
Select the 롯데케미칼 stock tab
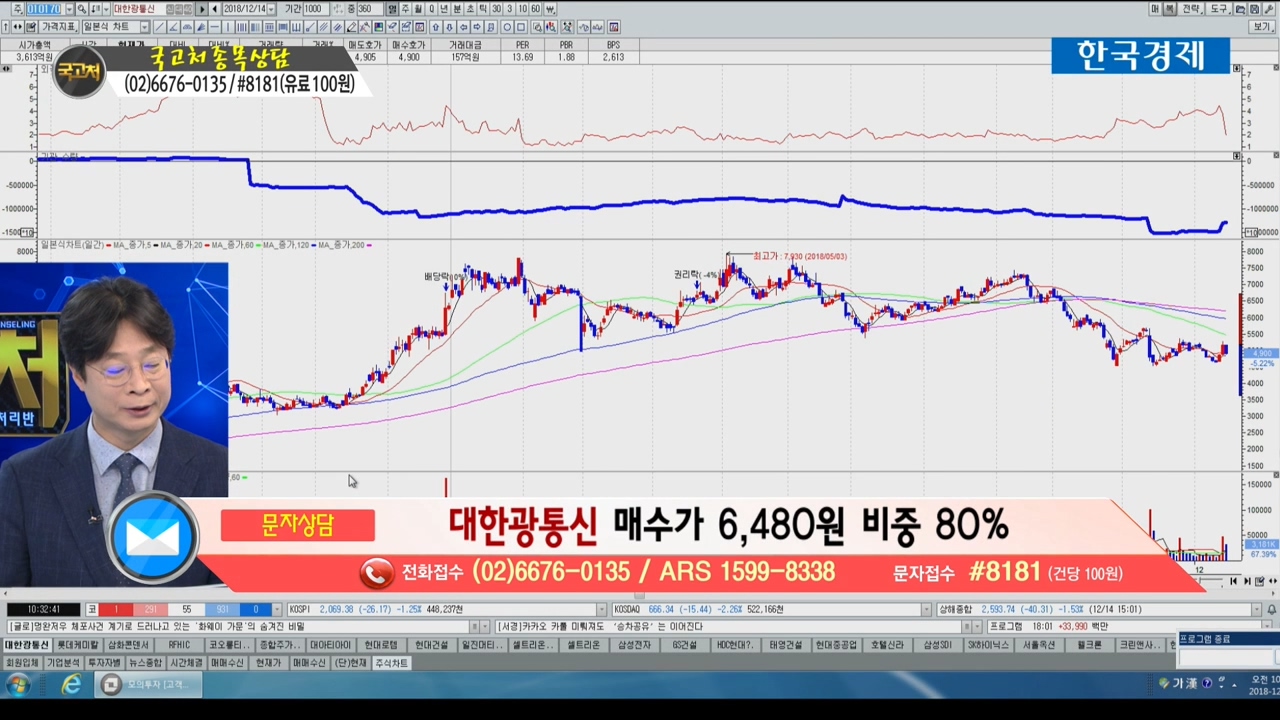77,645
